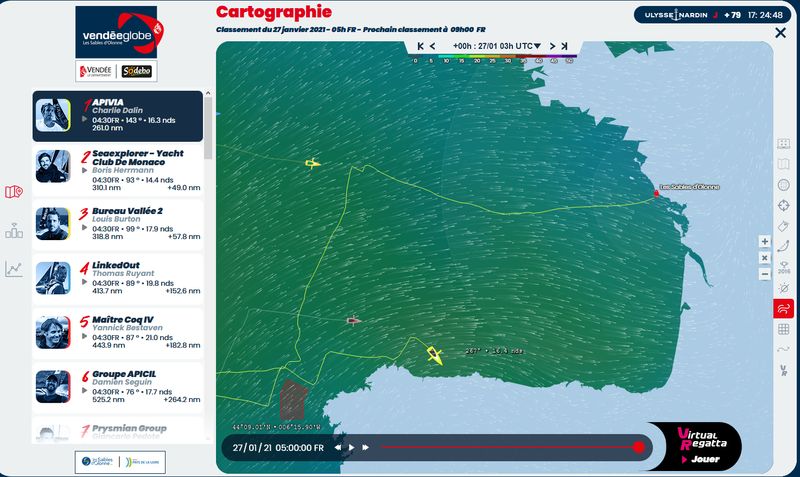Fast-forward the race timeline
800x477 pixels.
[x=365, y=447]
